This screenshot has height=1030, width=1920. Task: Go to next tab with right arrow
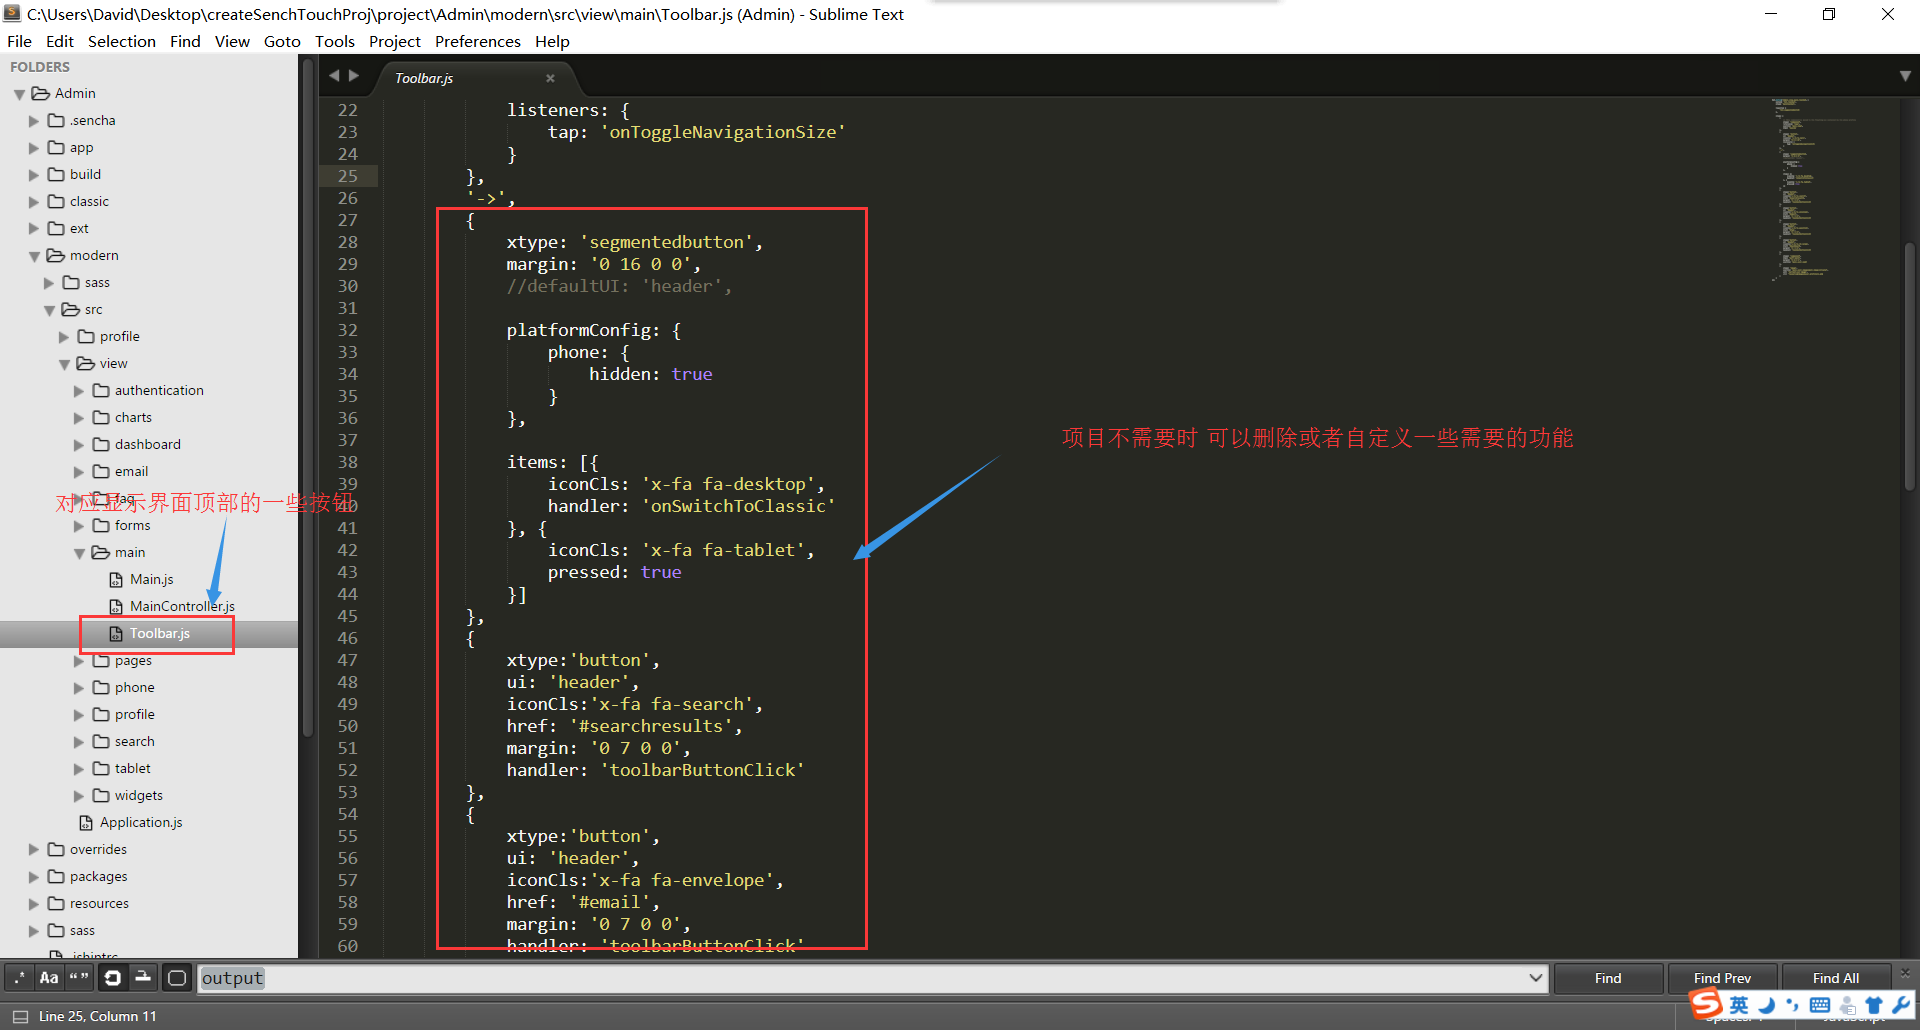(353, 75)
